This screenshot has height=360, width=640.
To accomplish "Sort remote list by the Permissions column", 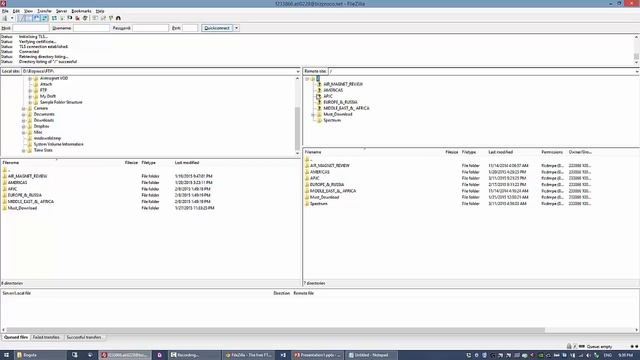I will tap(552, 152).
